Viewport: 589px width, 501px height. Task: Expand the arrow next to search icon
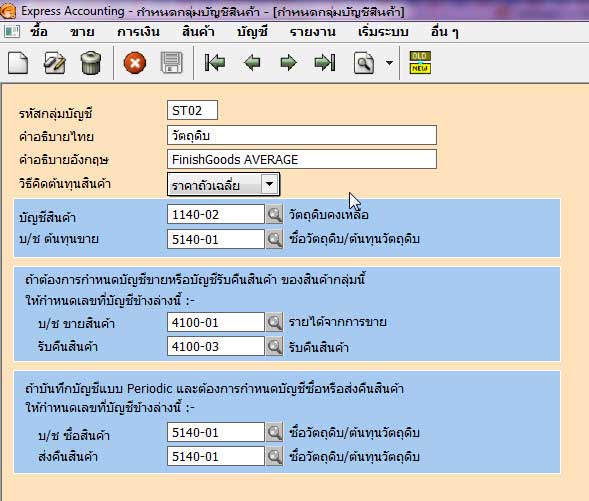click(390, 63)
